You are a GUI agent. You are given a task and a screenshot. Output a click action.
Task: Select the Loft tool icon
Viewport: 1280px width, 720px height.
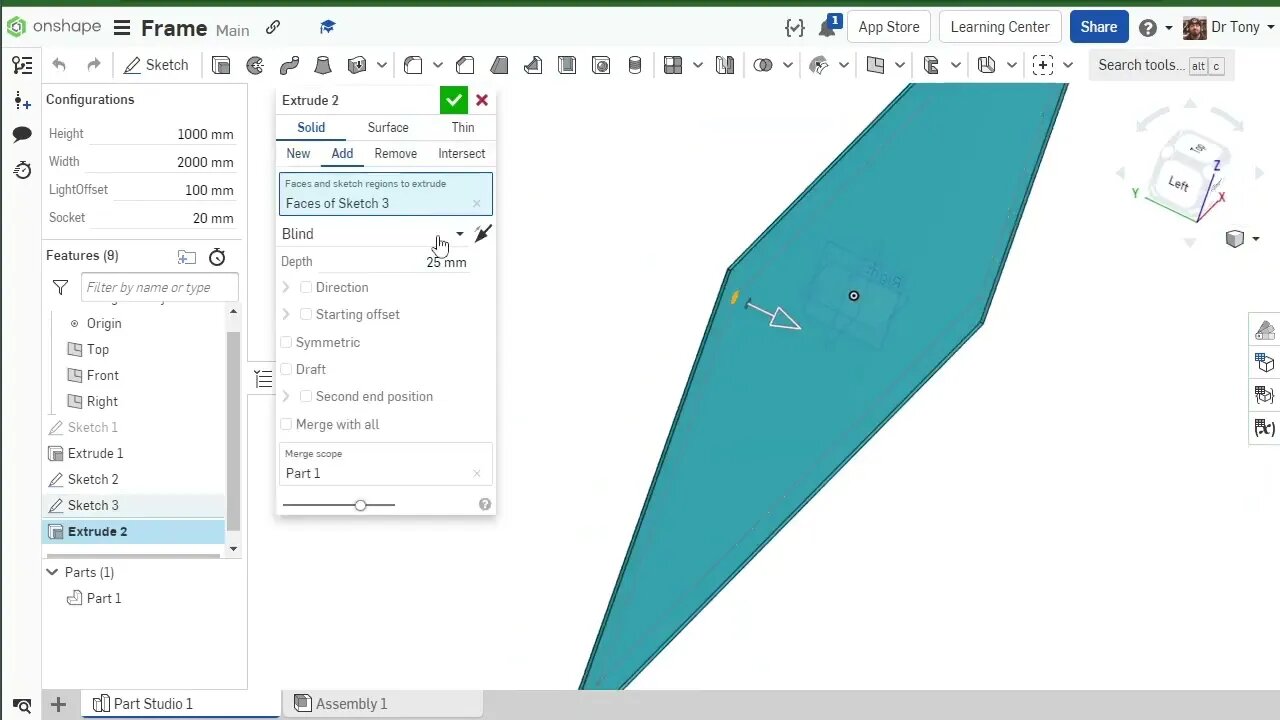click(x=323, y=65)
